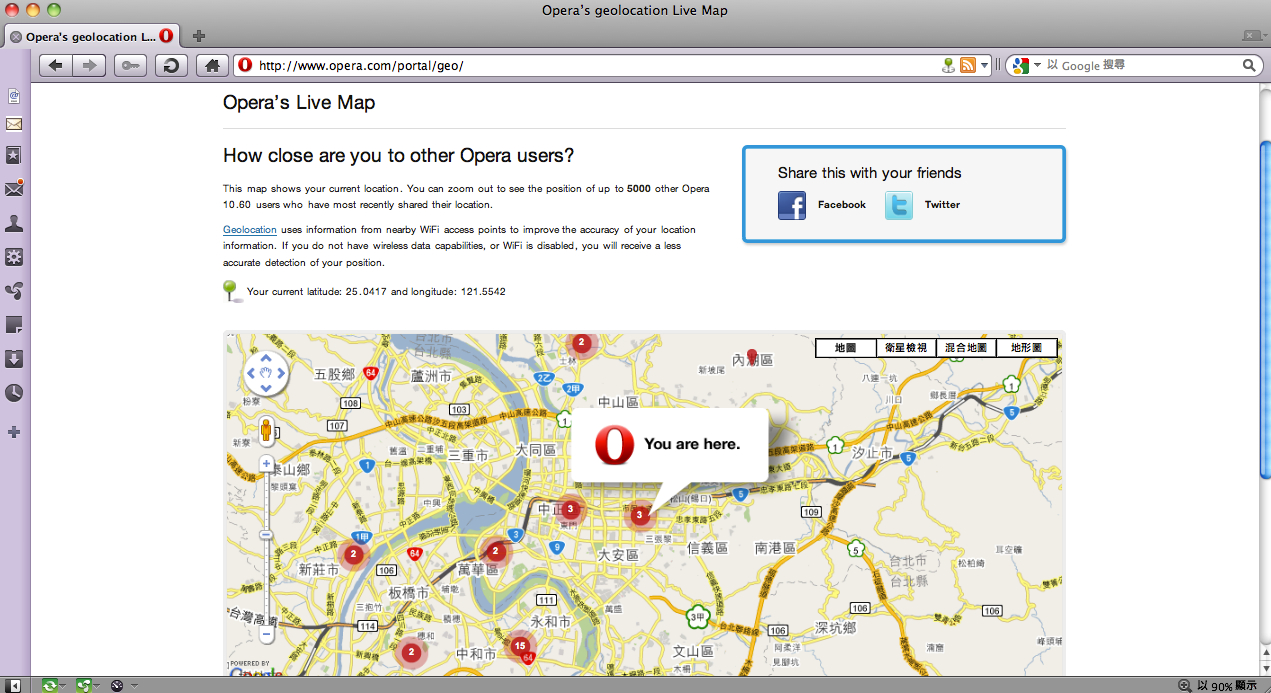
Task: Zoom out the map with minus button
Action: click(266, 633)
